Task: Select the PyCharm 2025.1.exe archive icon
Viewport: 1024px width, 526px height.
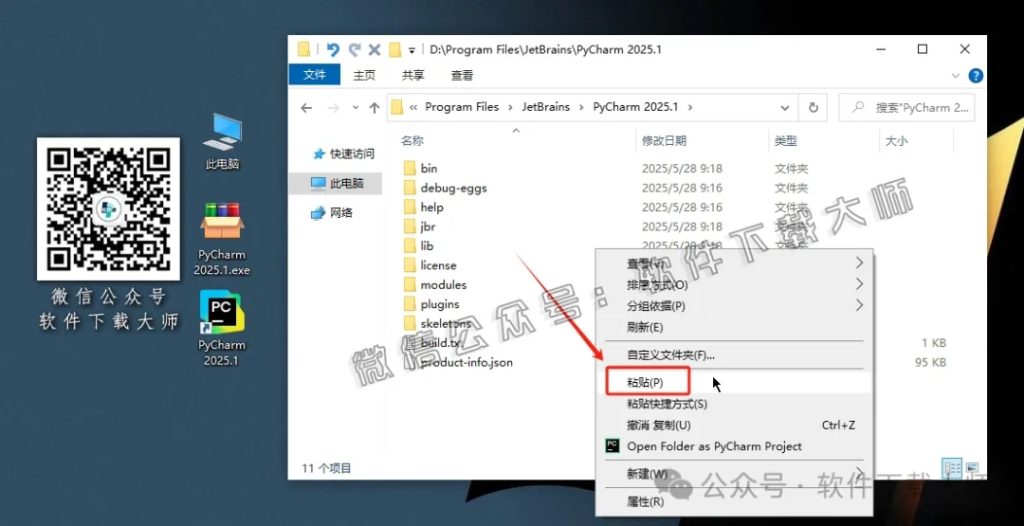Action: 222,239
